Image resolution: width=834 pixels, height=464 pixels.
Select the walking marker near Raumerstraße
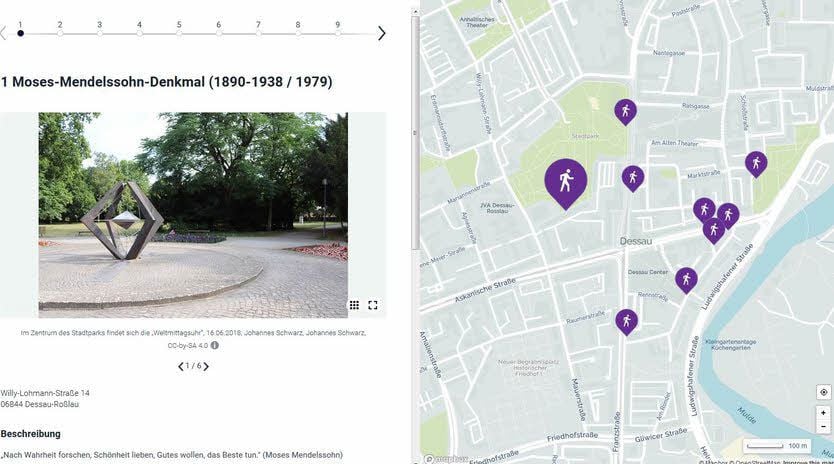click(627, 322)
